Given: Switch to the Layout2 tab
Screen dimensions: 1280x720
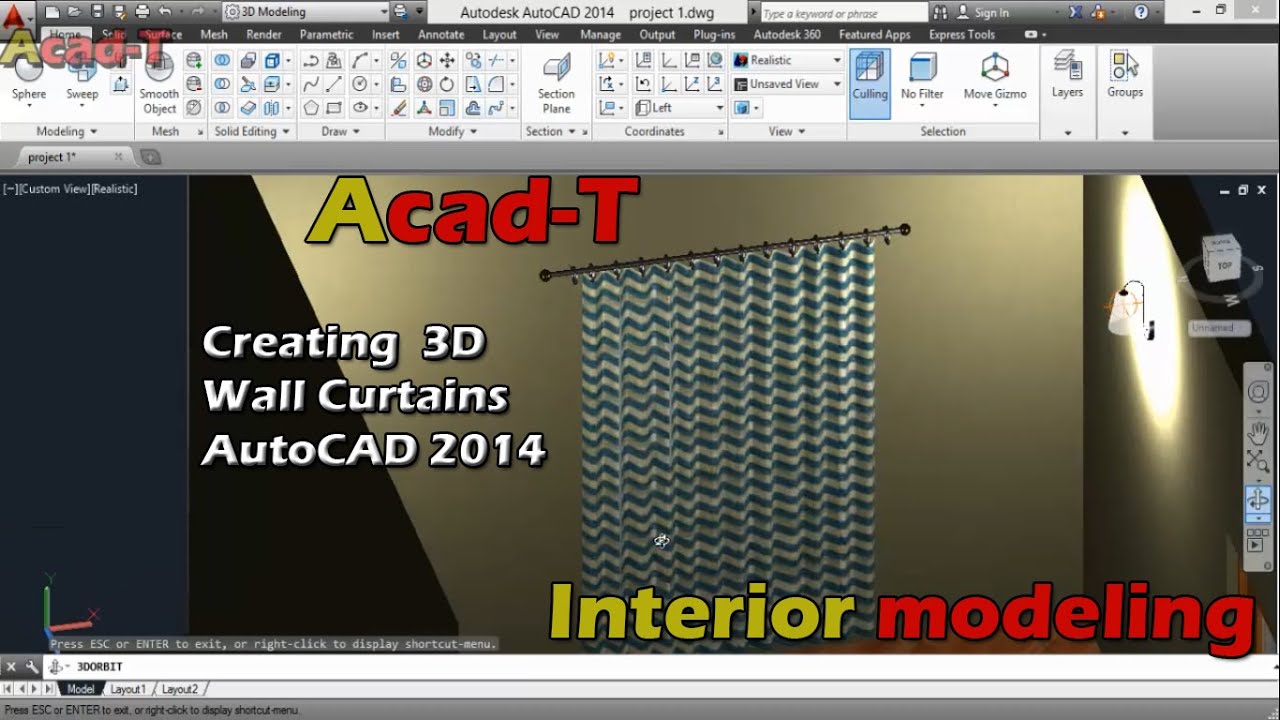Looking at the screenshot, I should point(180,689).
